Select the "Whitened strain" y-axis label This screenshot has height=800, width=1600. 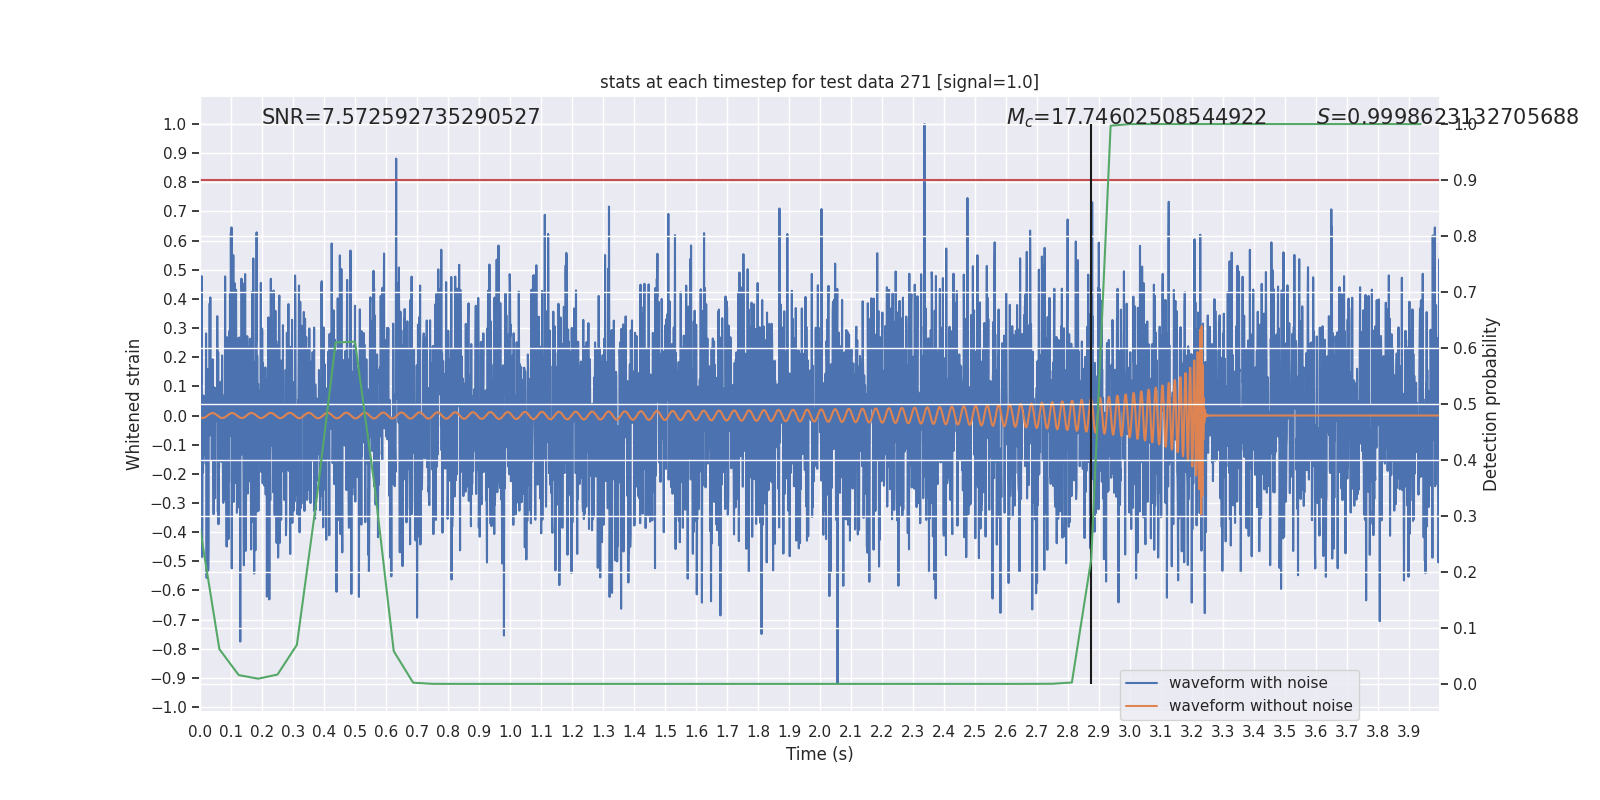(x=134, y=404)
